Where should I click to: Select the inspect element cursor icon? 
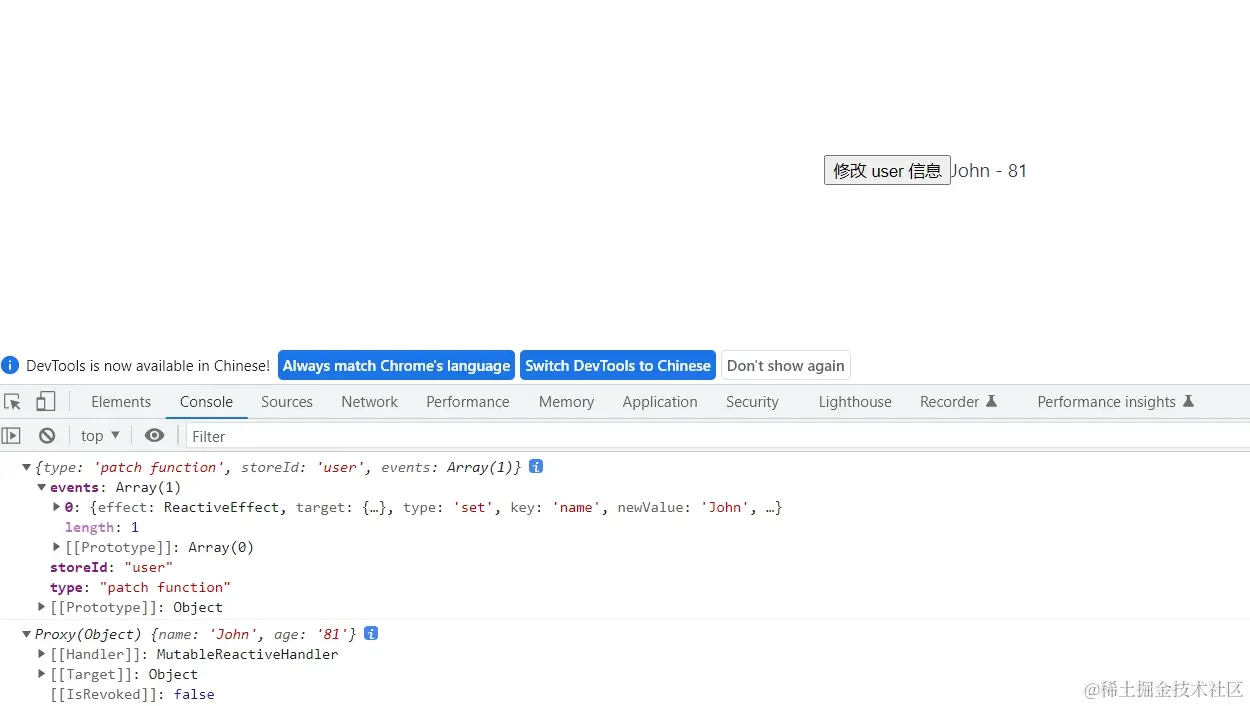(x=13, y=402)
